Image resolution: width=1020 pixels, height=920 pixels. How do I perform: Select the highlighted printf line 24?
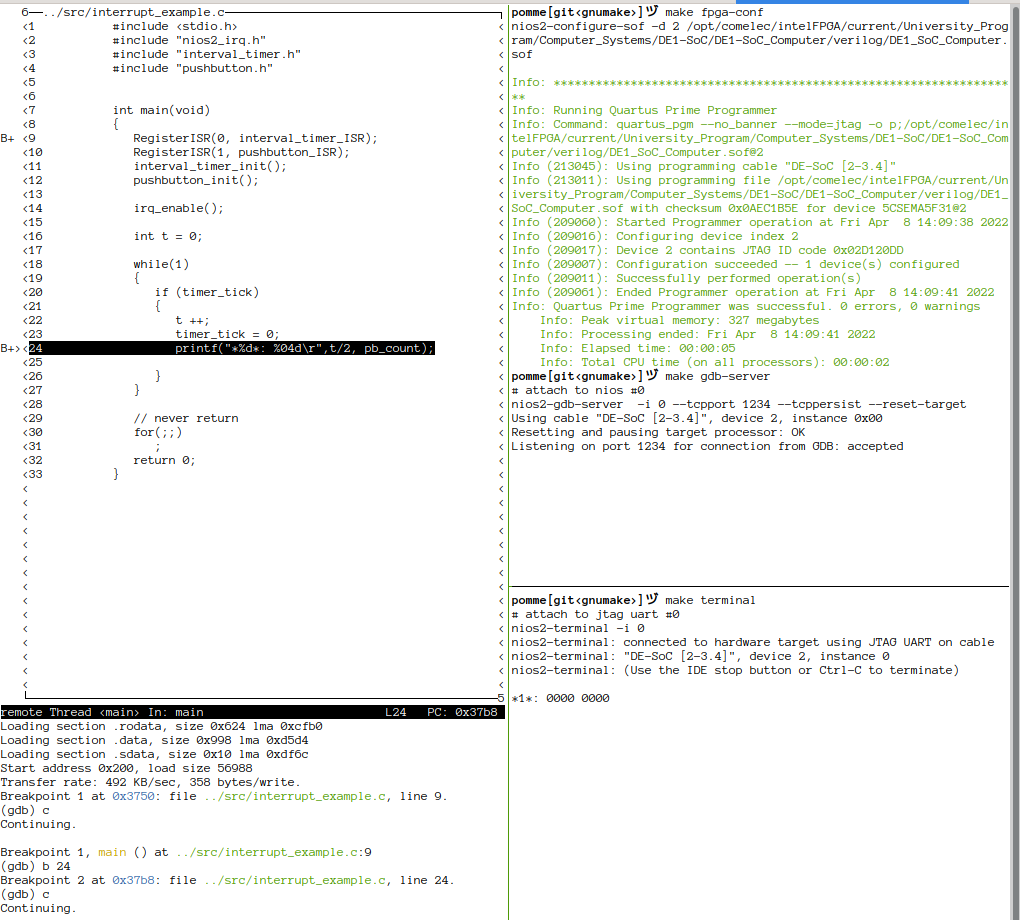pyautogui.click(x=304, y=348)
